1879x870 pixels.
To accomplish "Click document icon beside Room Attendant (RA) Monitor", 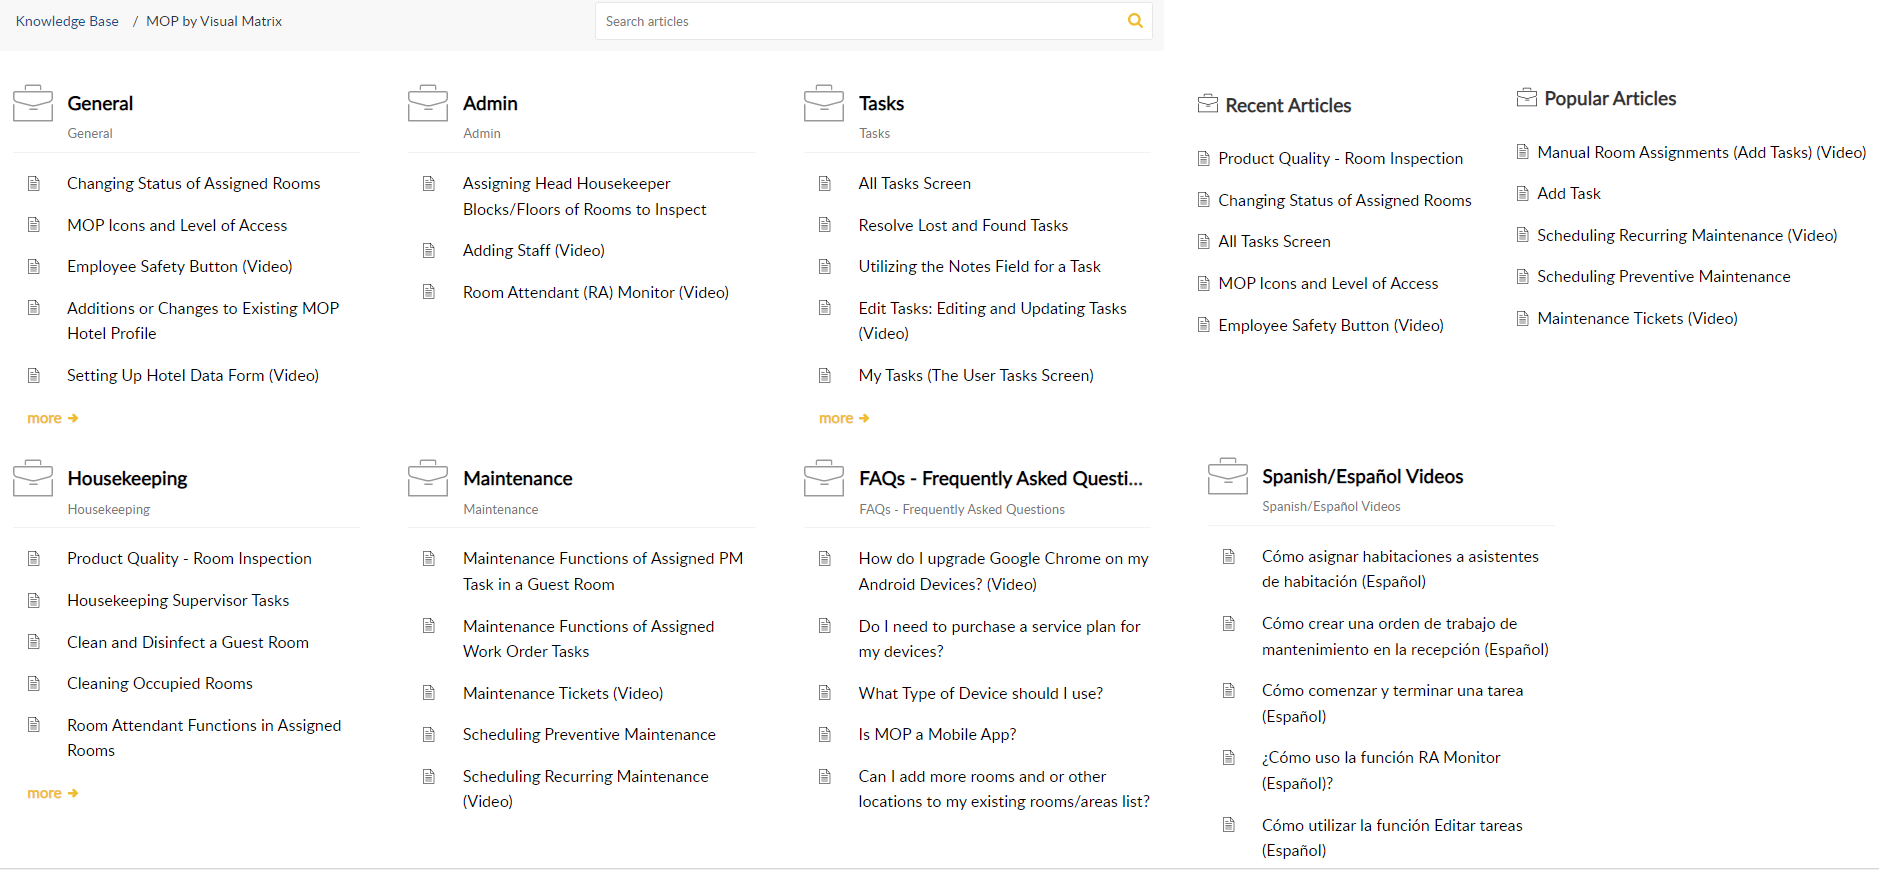I will tap(429, 292).
